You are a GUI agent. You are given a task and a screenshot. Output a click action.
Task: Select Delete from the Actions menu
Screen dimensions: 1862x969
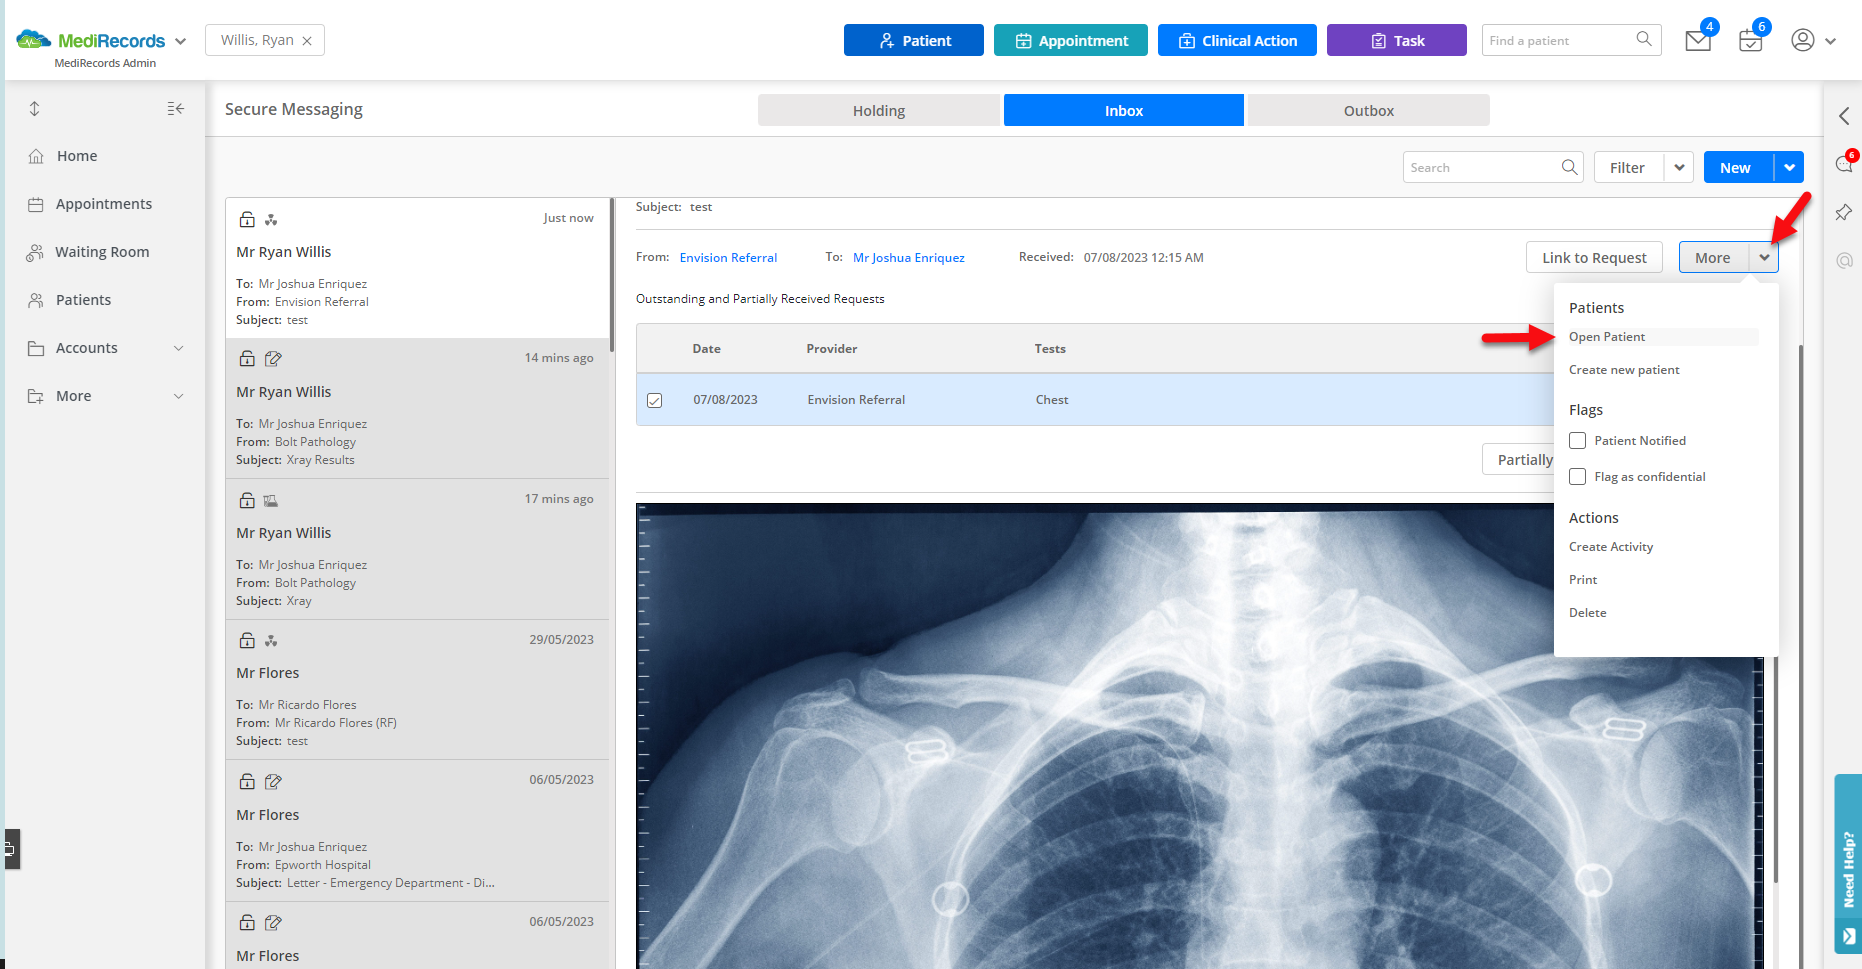coord(1588,613)
